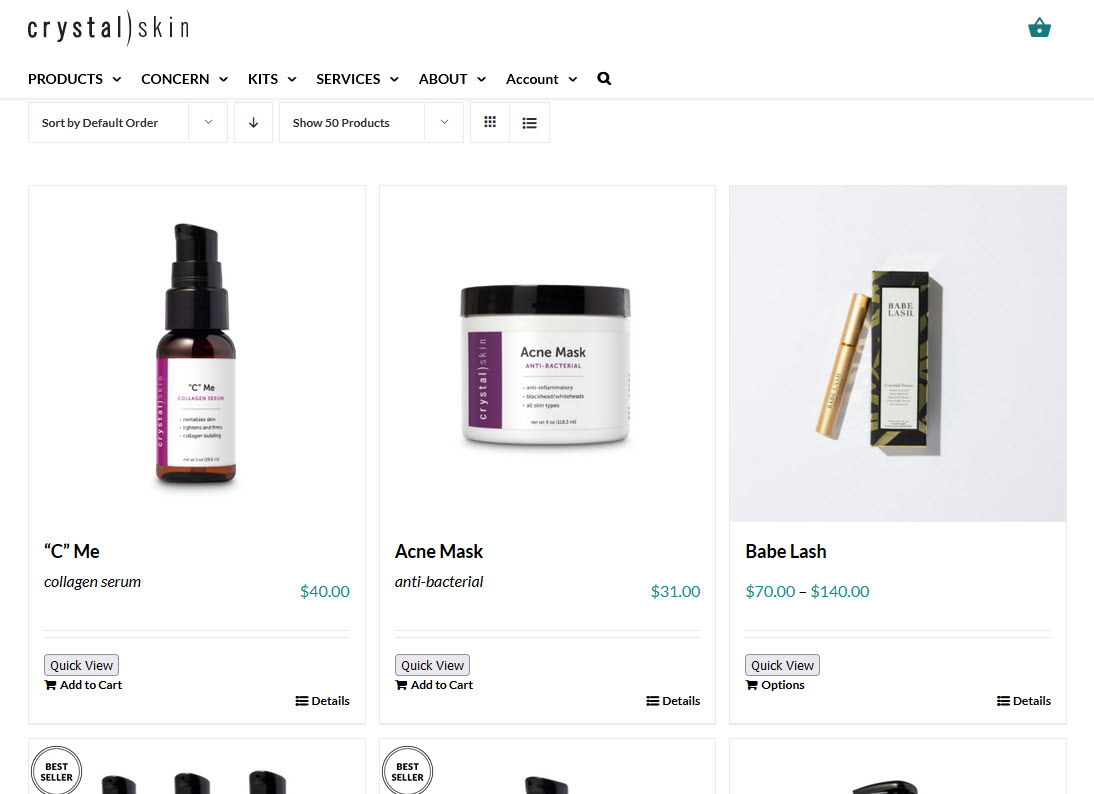Add "C" Me serum to cart
The height and width of the screenshot is (794, 1094).
83,685
